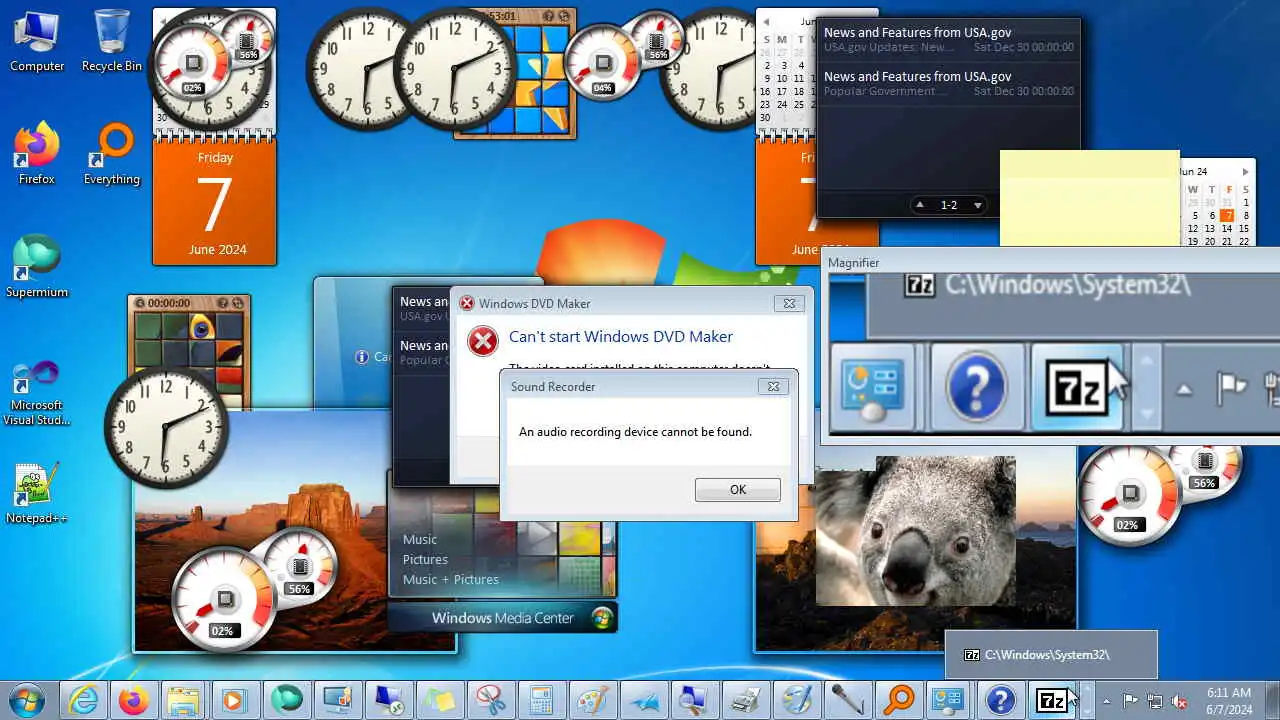Open Windows Explorer from the taskbar
This screenshot has width=1280, height=720.
tap(184, 700)
